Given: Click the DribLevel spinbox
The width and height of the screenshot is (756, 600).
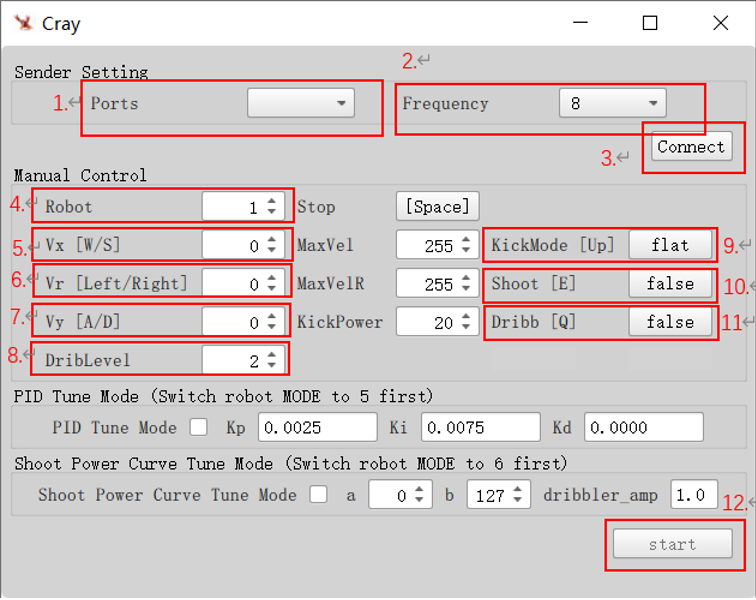Looking at the screenshot, I should point(237,360).
